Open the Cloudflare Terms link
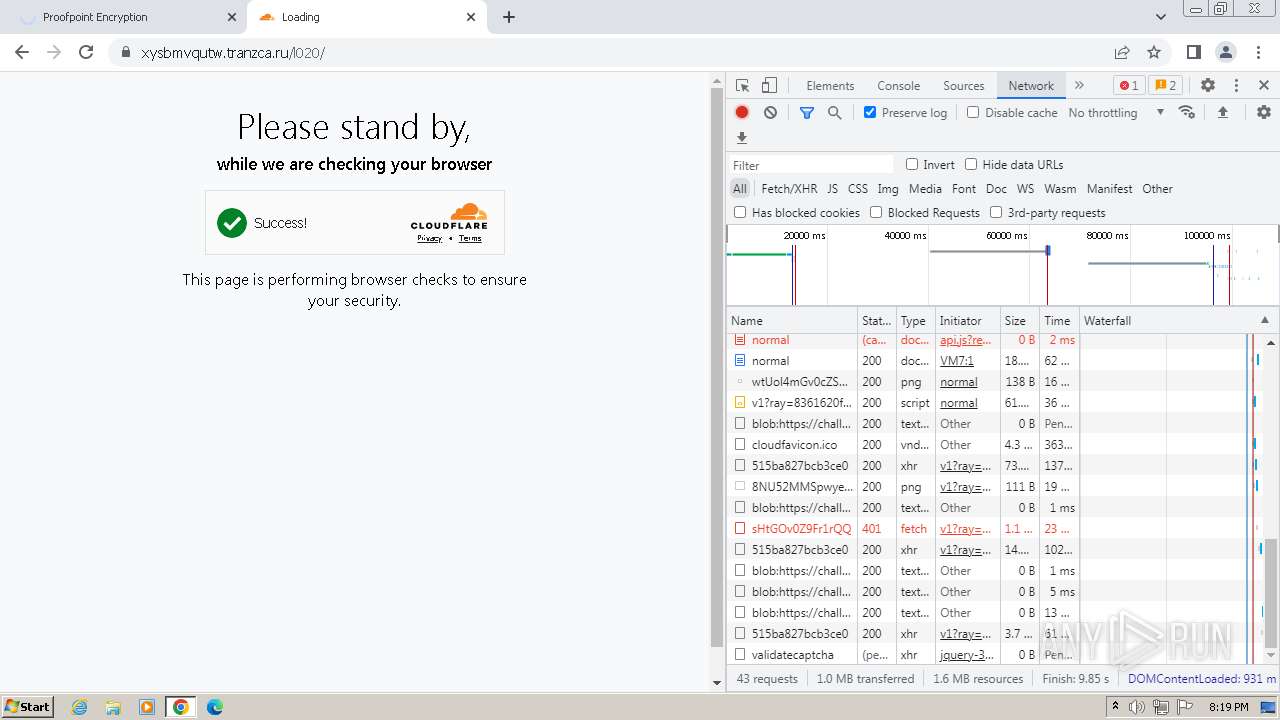Image resolution: width=1280 pixels, height=720 pixels. tap(470, 238)
